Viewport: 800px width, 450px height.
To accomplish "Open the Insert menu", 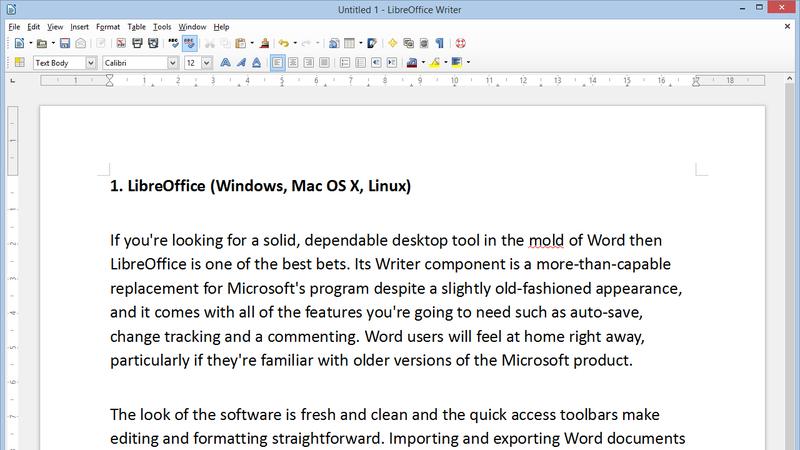I will 80,27.
